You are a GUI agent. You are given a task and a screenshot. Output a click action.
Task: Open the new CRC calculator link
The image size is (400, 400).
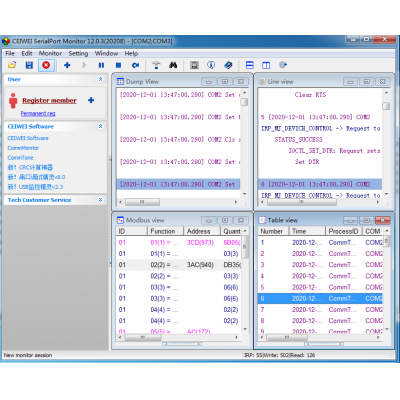(x=30, y=167)
